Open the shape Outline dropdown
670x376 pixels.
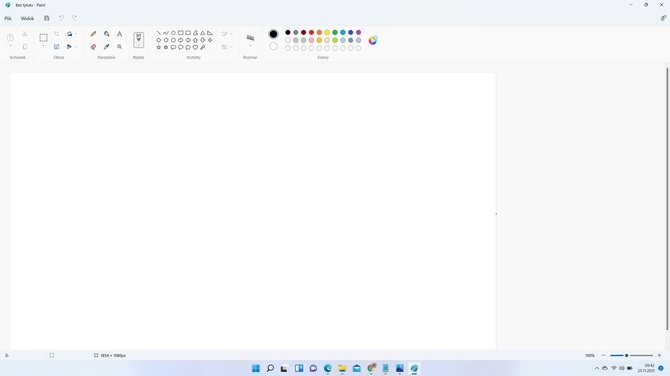coord(226,34)
